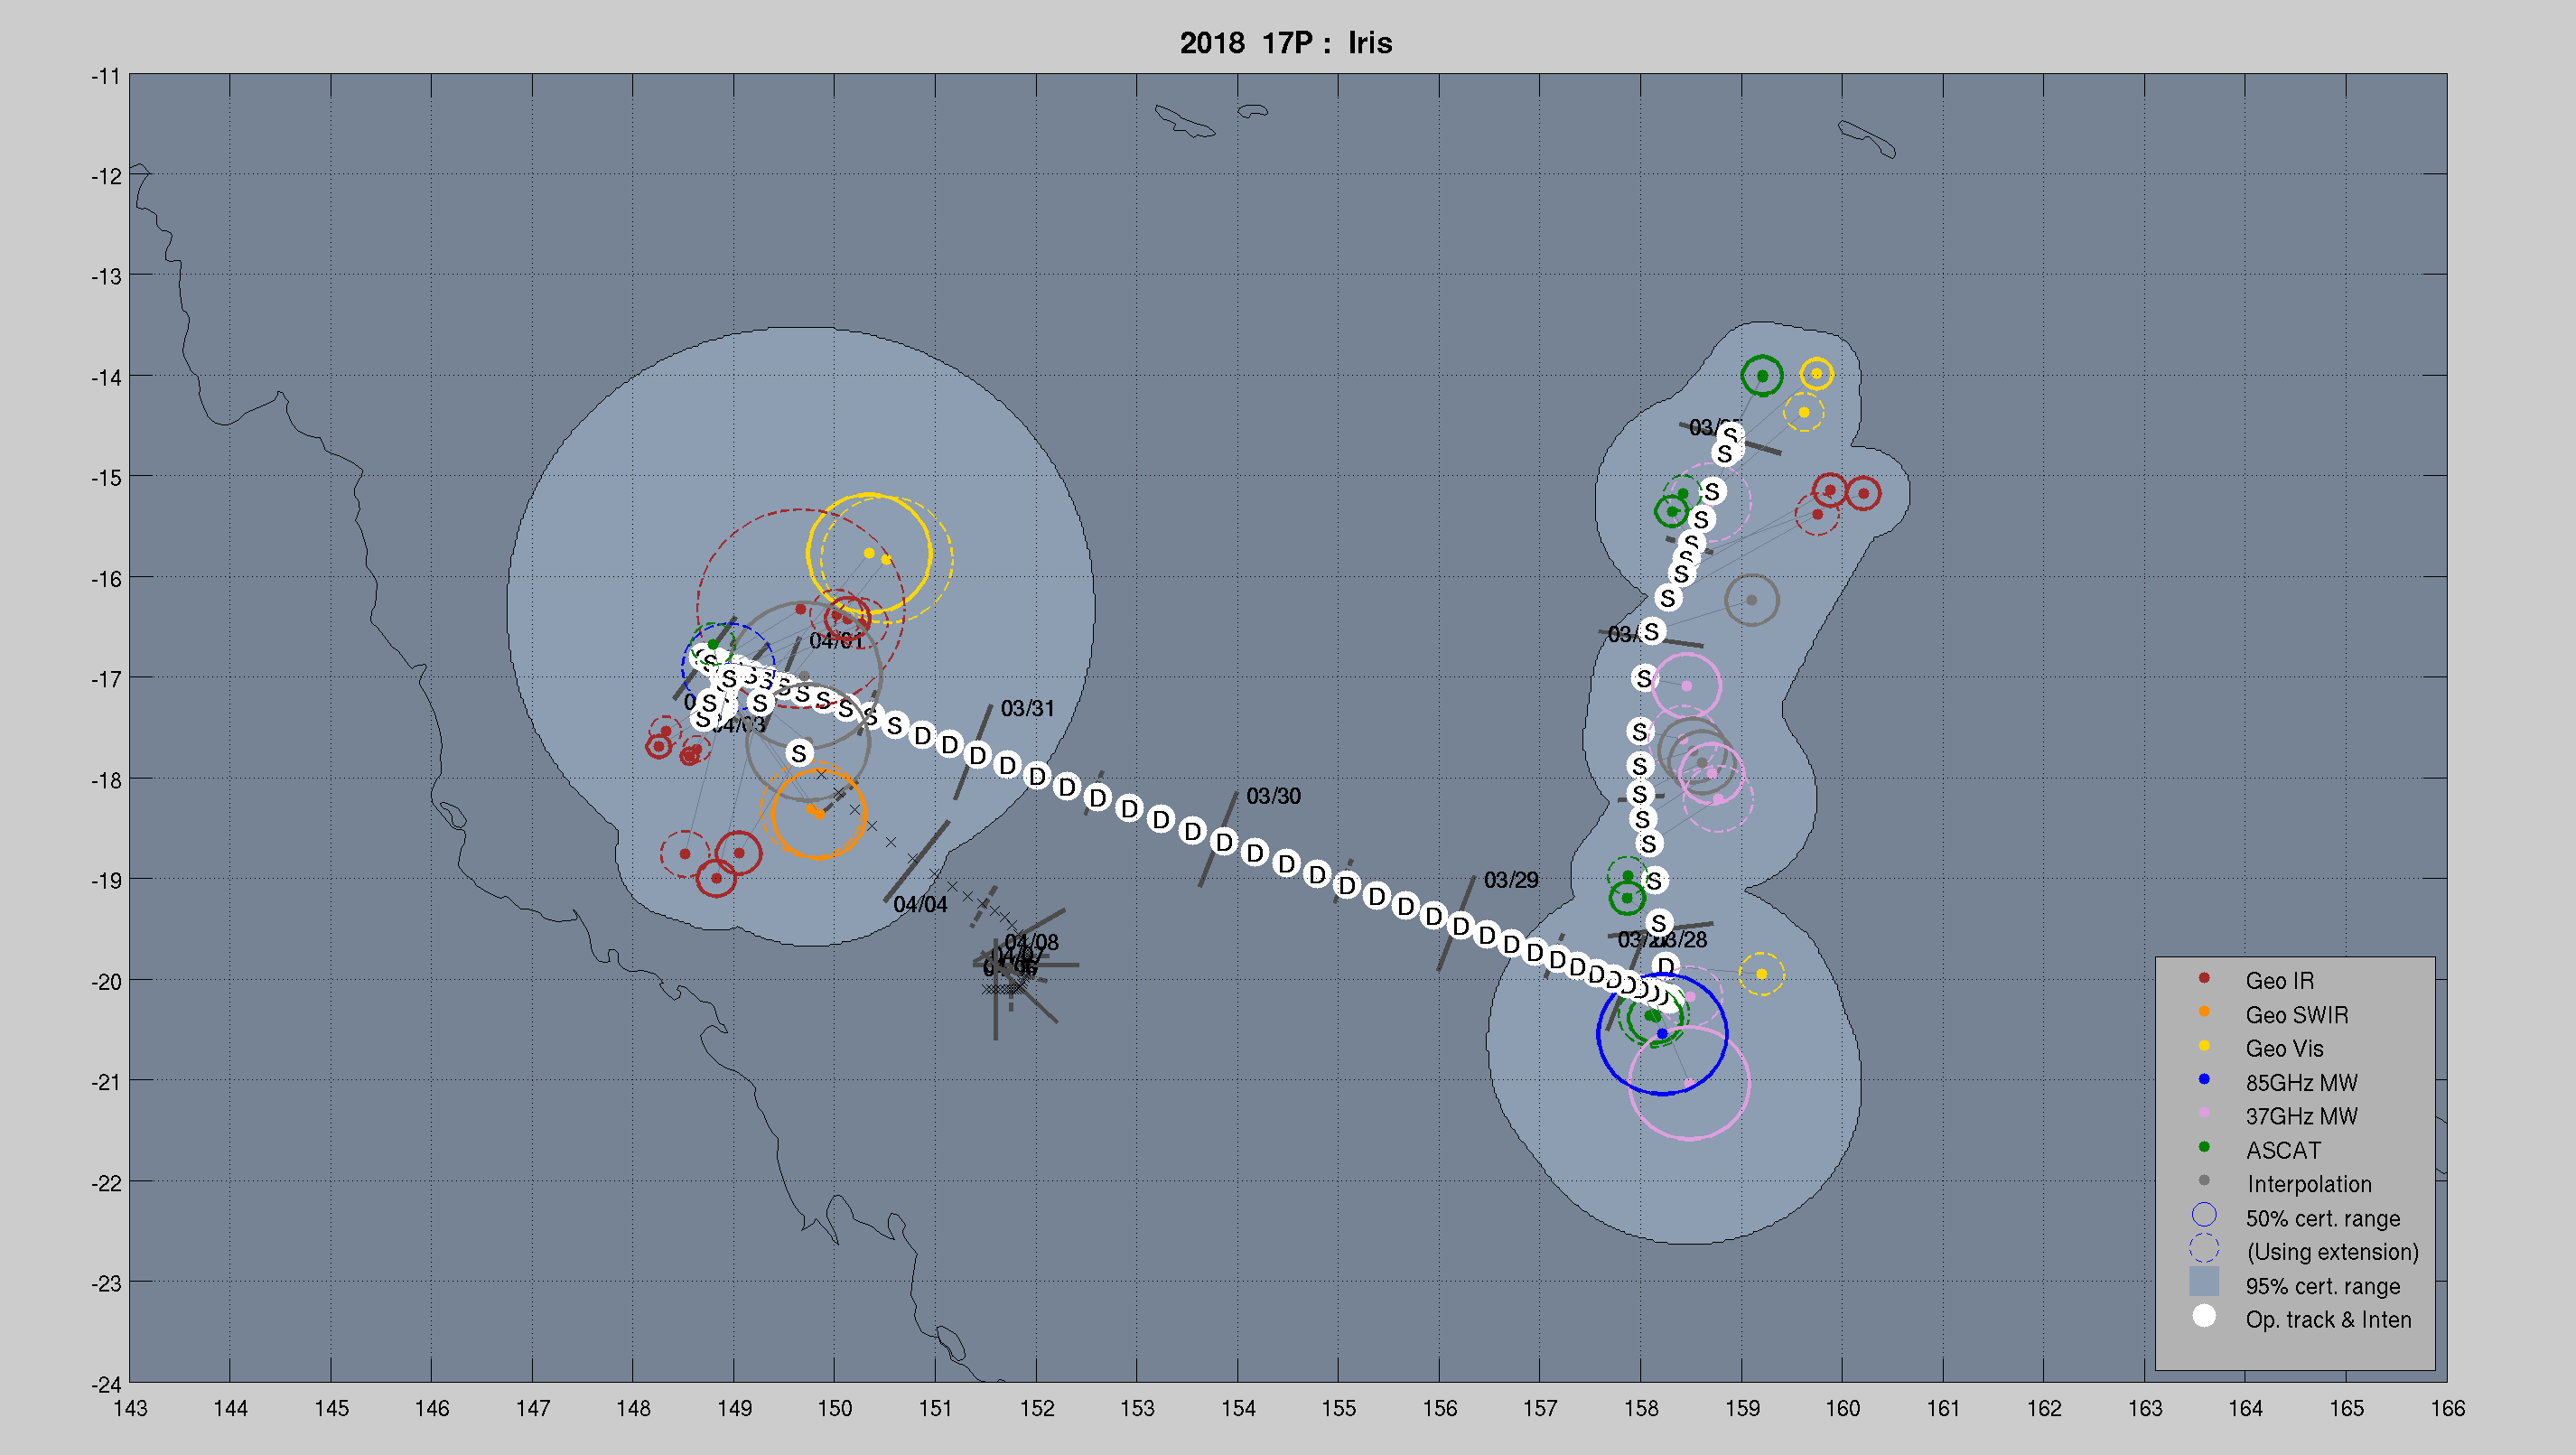The height and width of the screenshot is (1455, 2576).
Task: Click the 03/30 date label
Action: coord(1273,797)
